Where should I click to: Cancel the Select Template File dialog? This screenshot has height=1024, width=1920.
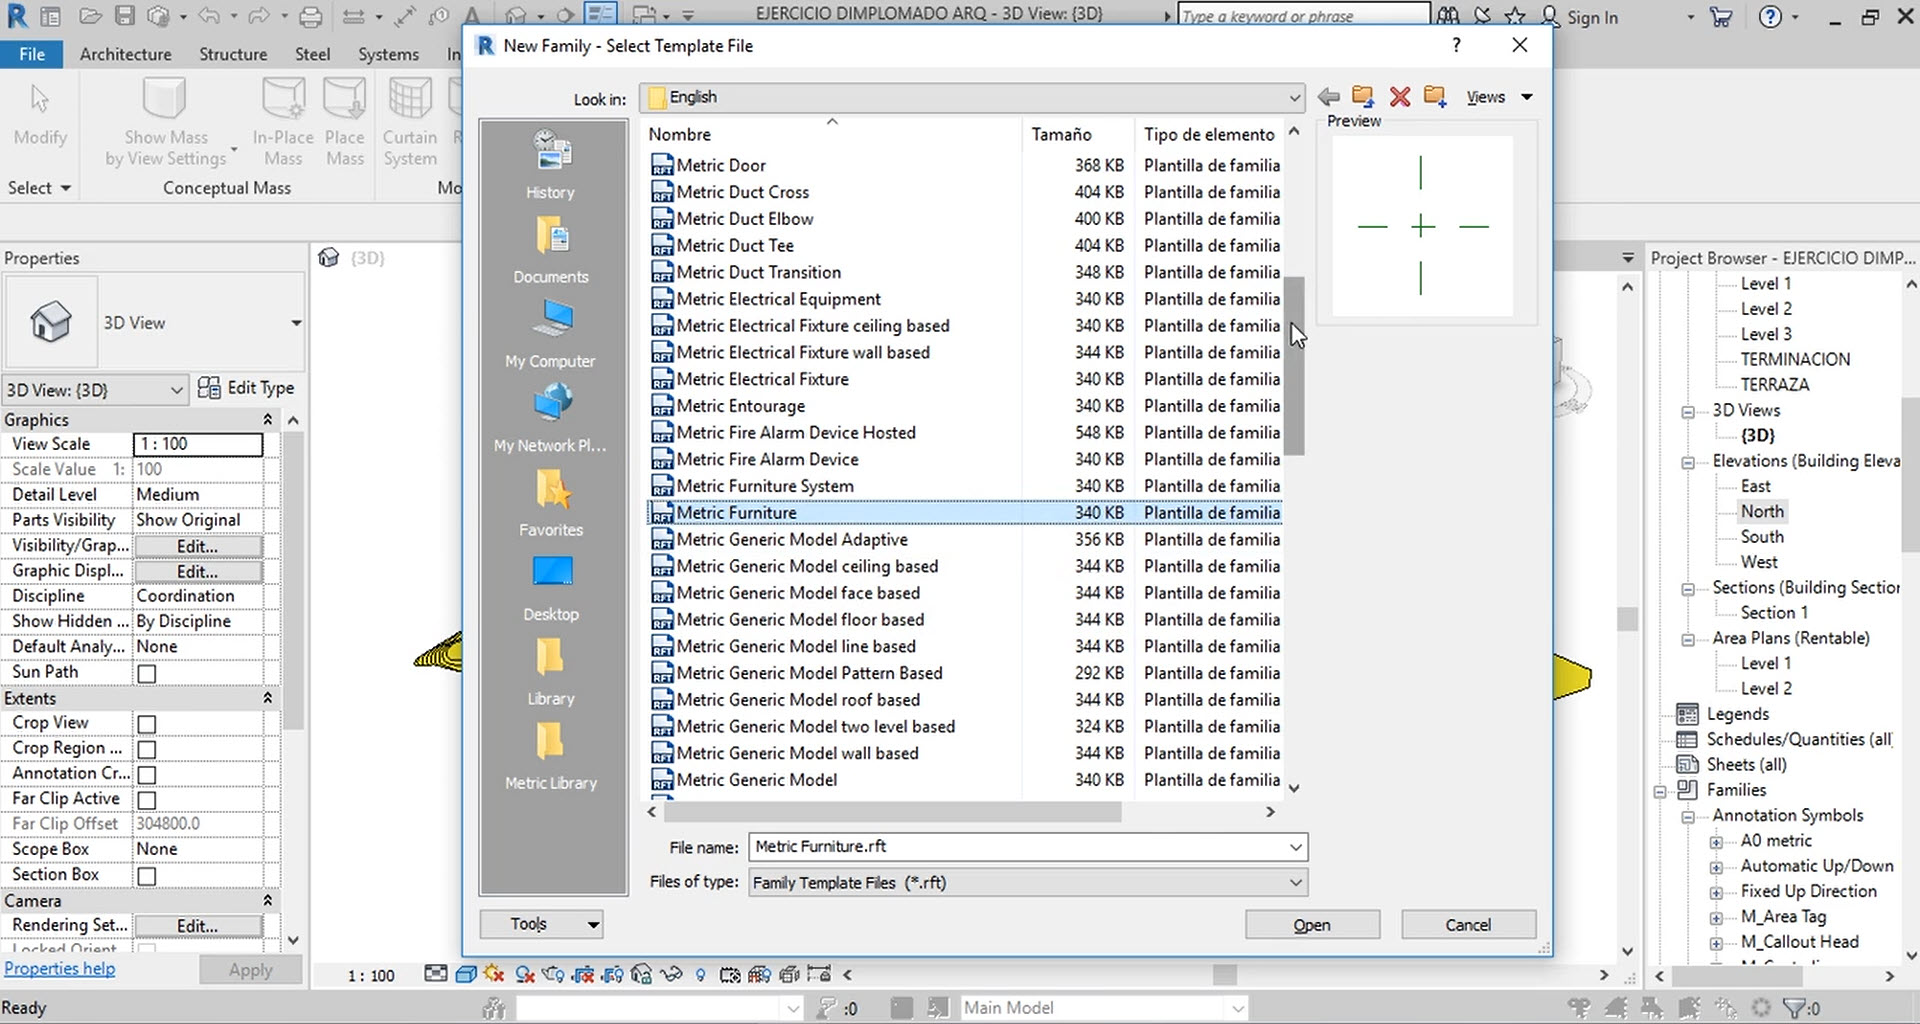pyautogui.click(x=1468, y=925)
